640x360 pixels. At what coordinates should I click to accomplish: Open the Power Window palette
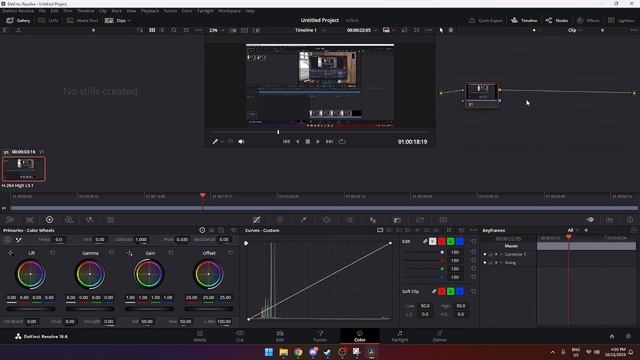coord(327,220)
